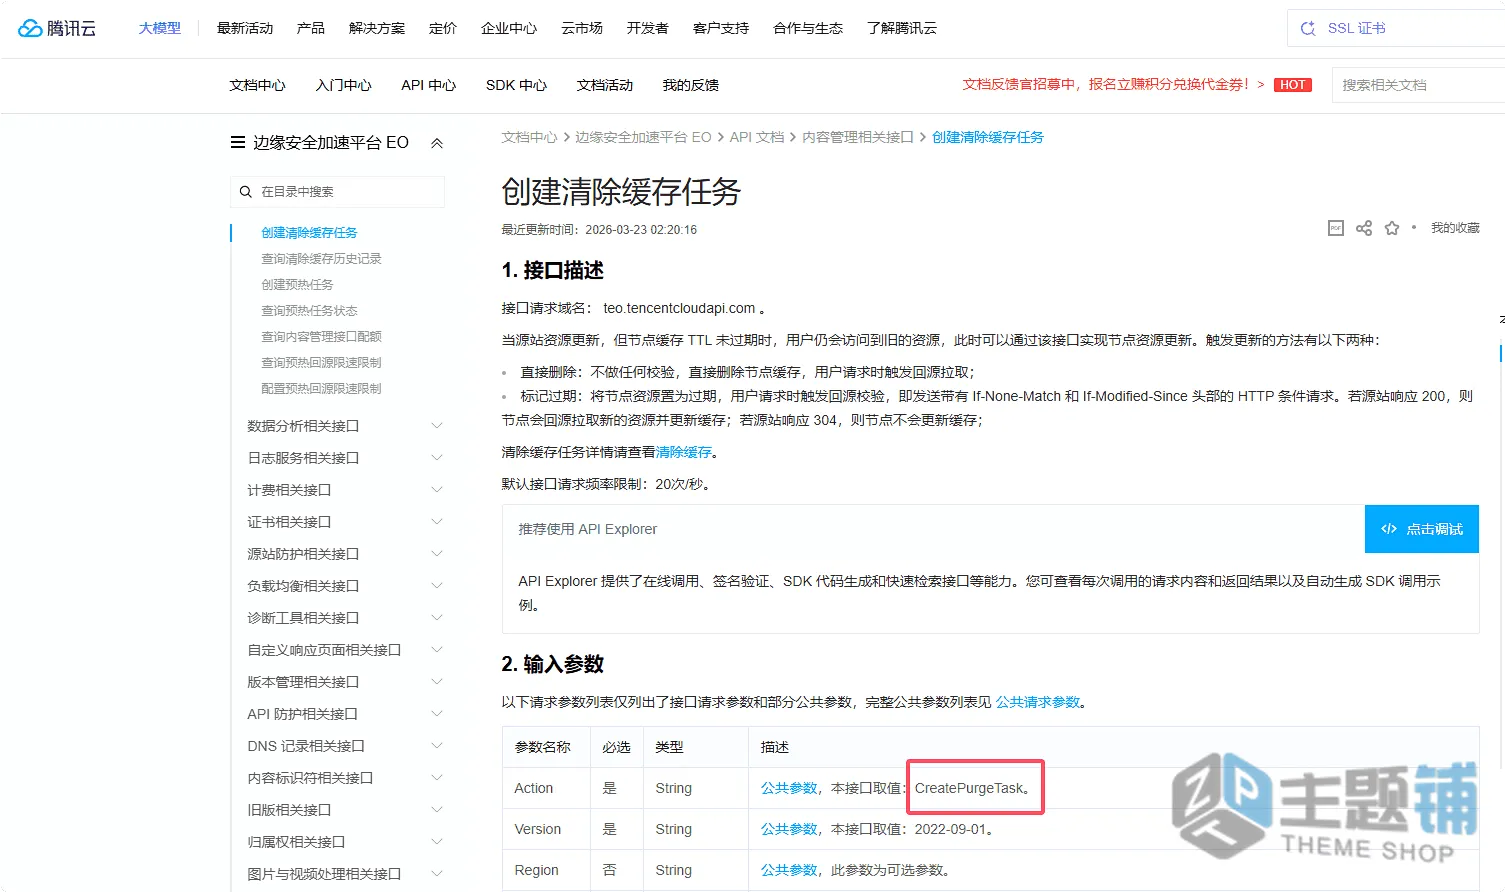This screenshot has width=1505, height=892.
Task: Open the 开发者 menu item
Action: pyautogui.click(x=648, y=28)
